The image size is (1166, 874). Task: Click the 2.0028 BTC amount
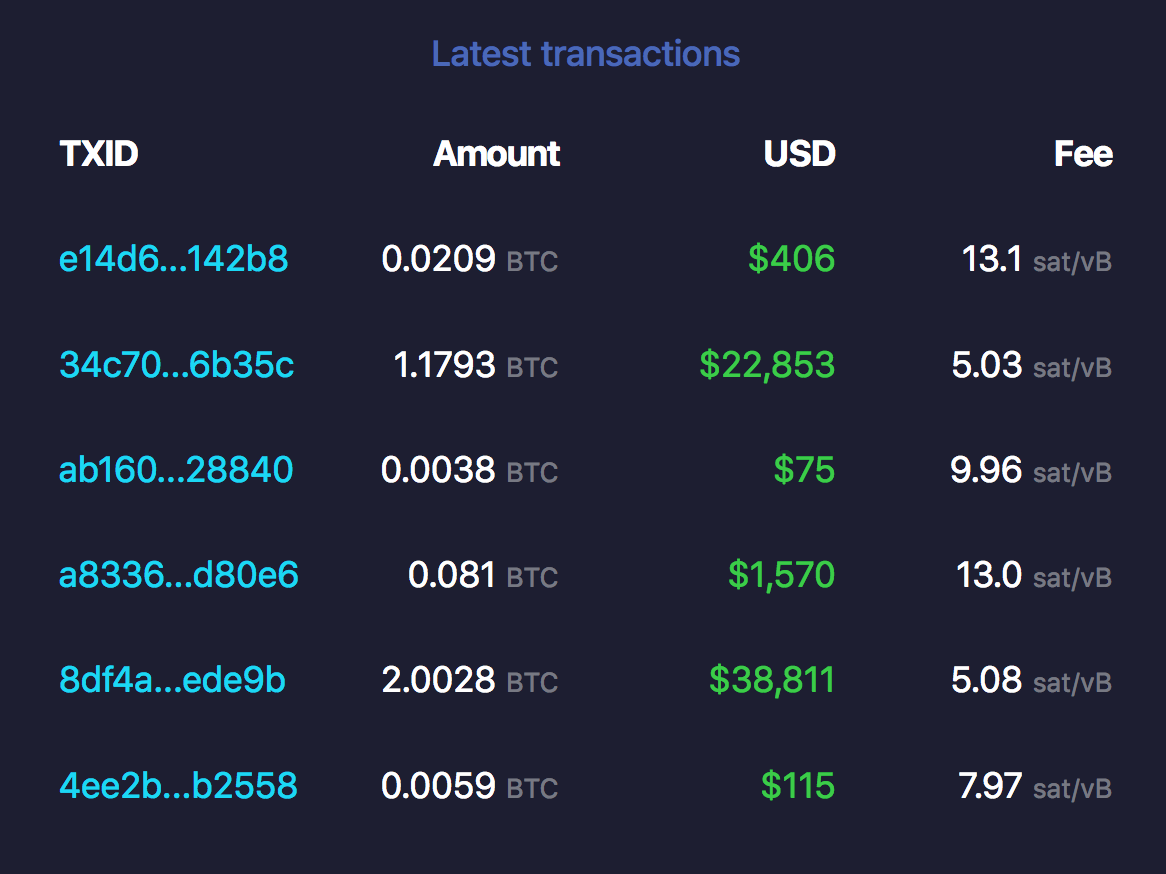pos(469,680)
